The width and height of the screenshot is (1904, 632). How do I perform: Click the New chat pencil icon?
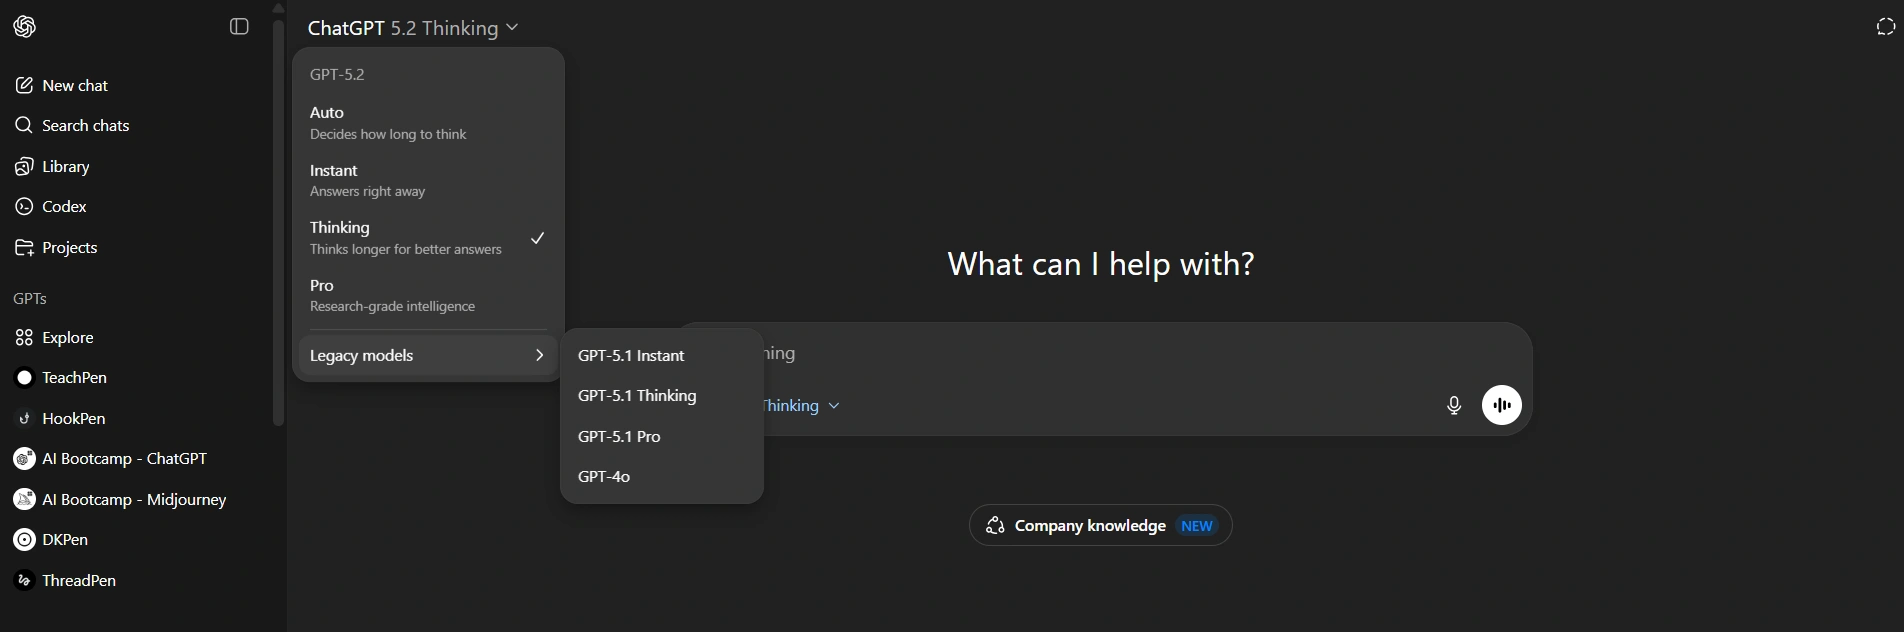point(24,85)
